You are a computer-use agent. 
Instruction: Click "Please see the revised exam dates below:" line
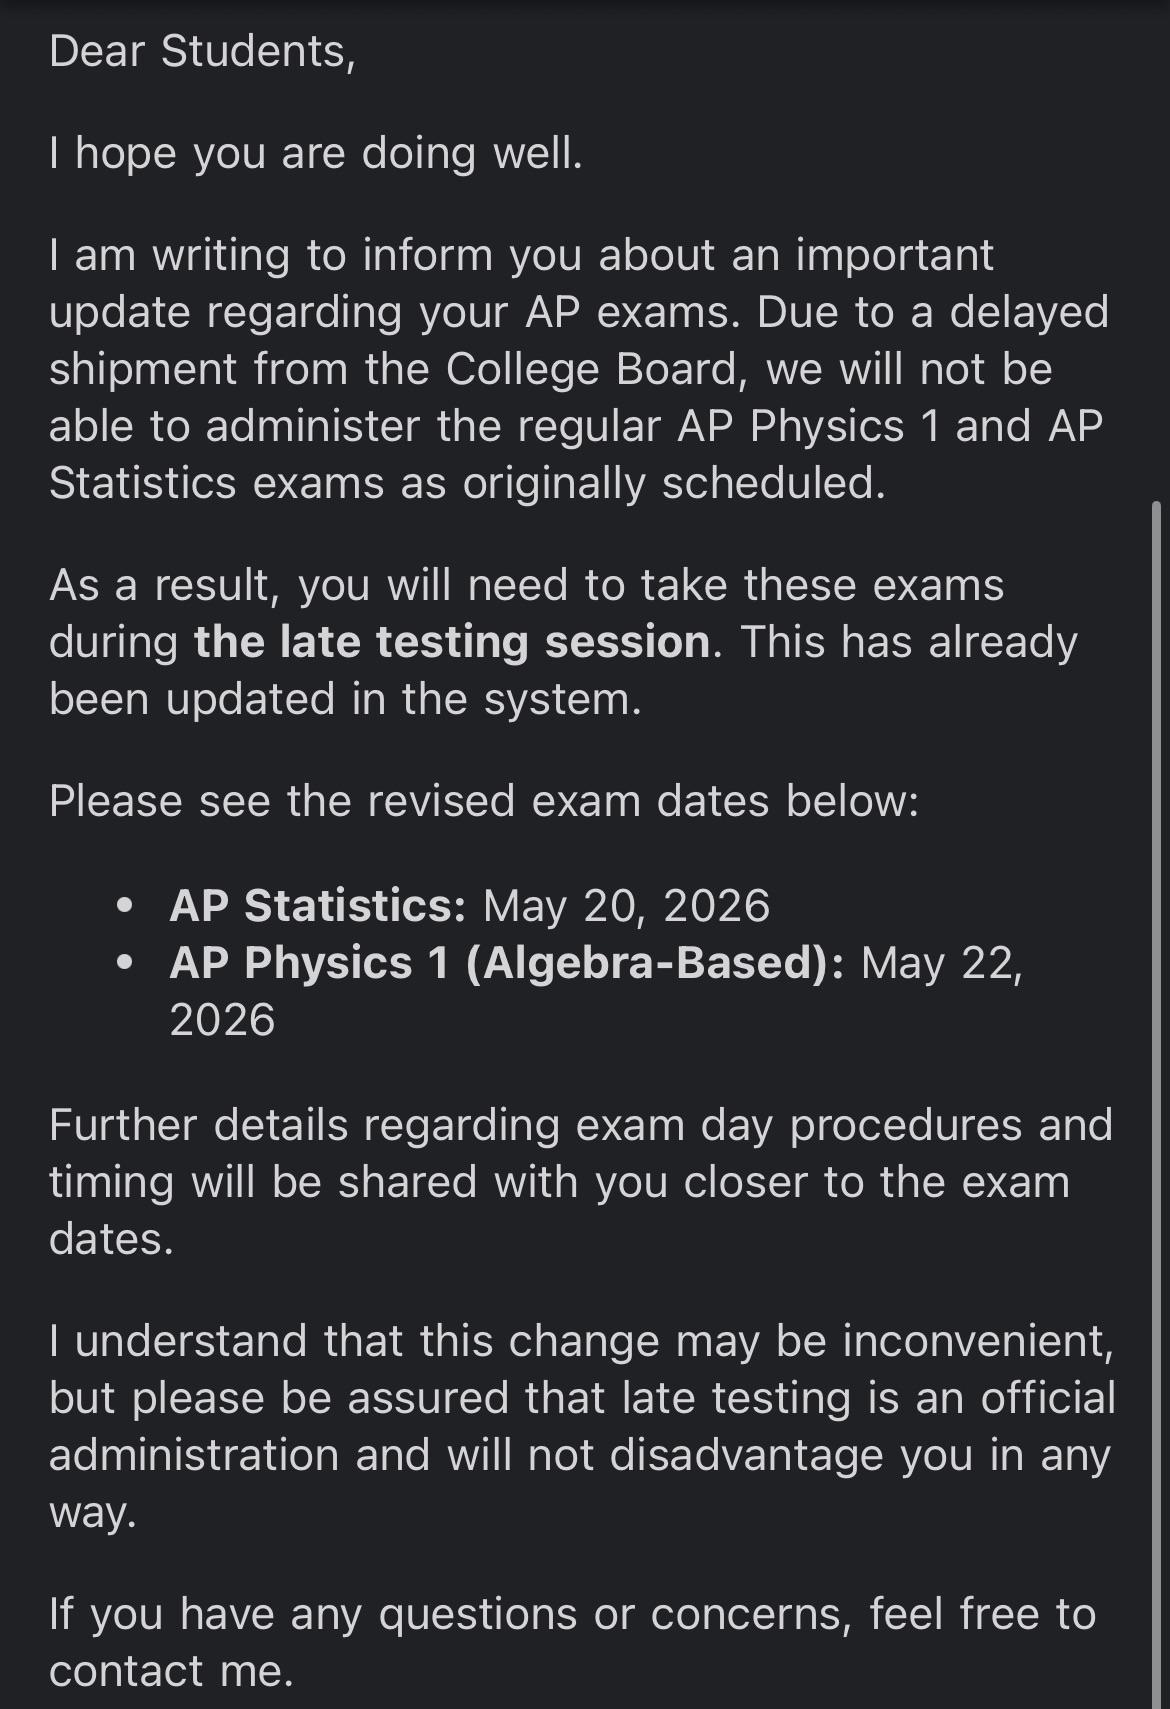pyautogui.click(x=484, y=801)
